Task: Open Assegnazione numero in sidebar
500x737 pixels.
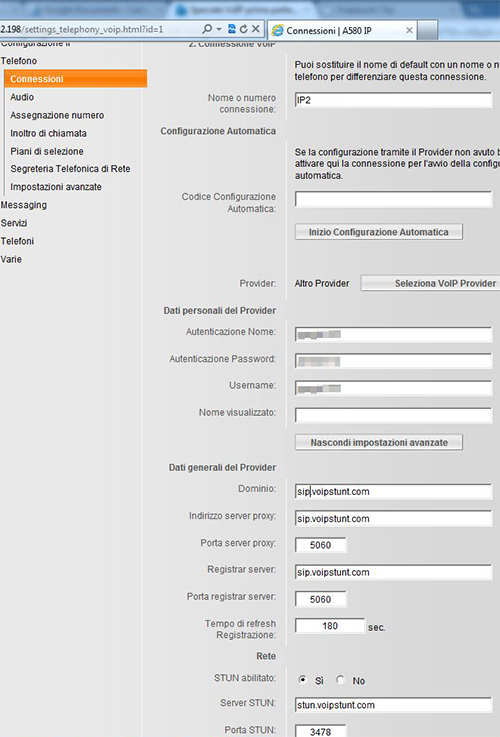Action: click(57, 115)
